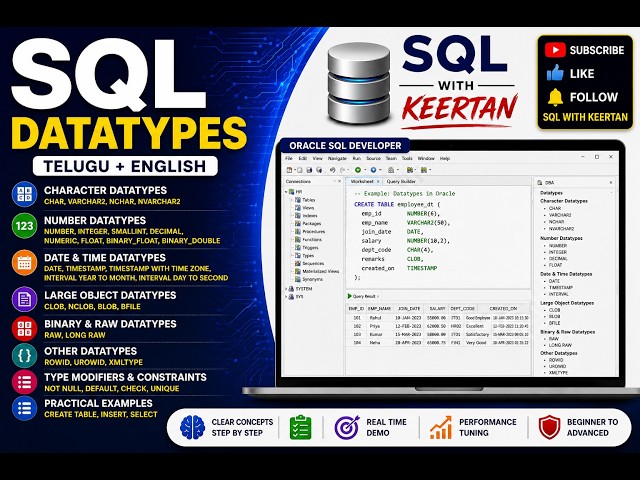Click 'UROWID' in the DBA datatypes list

[557, 366]
